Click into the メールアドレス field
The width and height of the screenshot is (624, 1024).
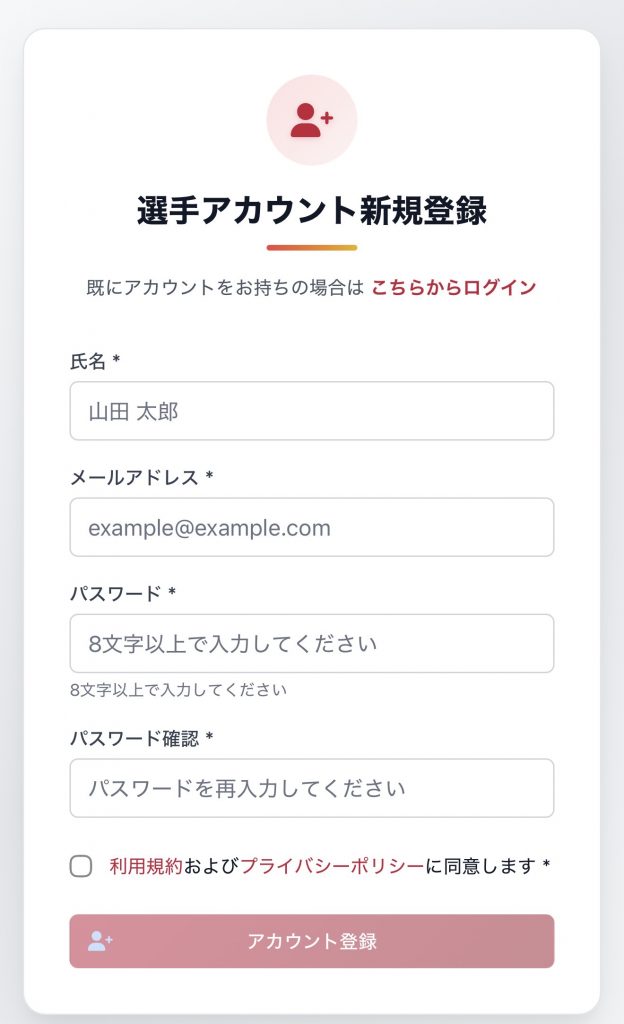[311, 527]
